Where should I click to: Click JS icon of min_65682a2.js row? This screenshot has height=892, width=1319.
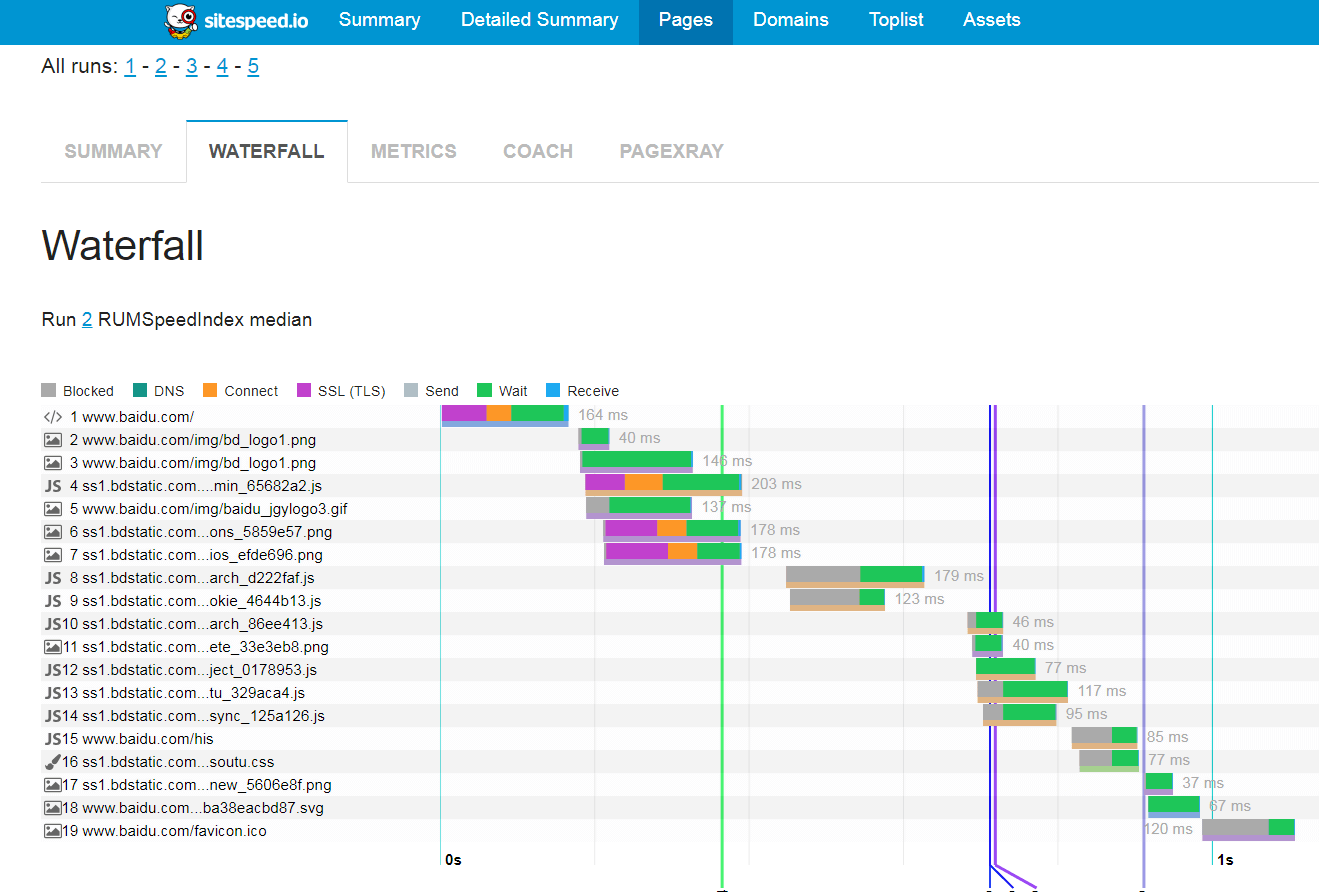53,486
